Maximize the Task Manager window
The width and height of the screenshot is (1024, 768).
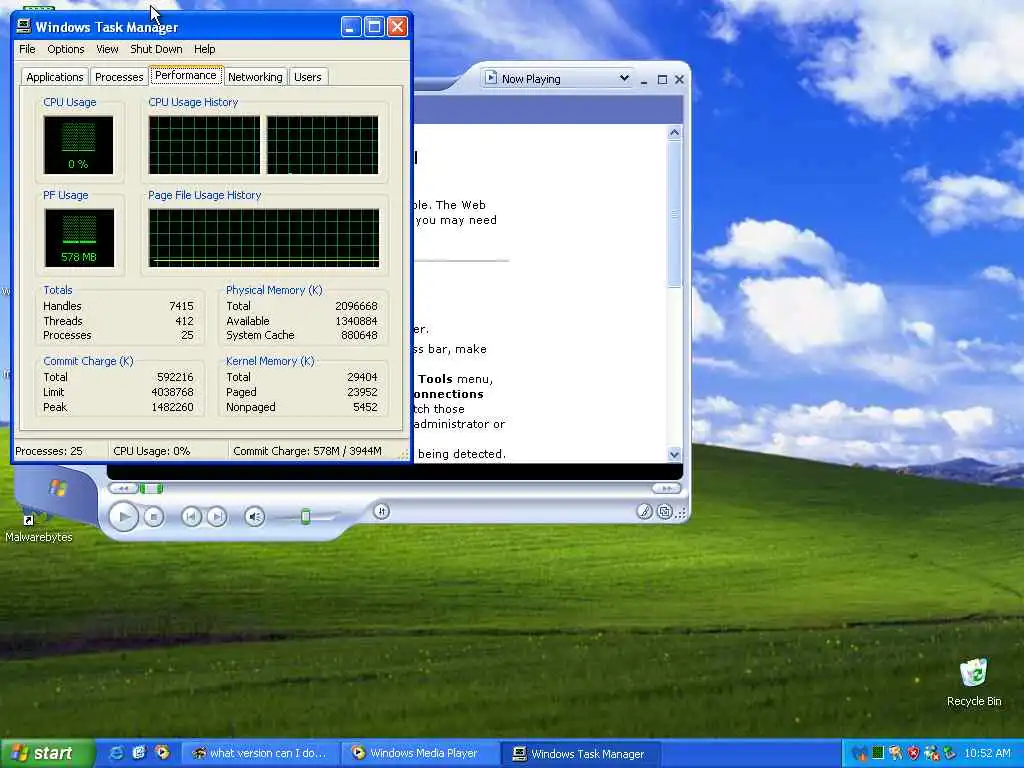[374, 27]
